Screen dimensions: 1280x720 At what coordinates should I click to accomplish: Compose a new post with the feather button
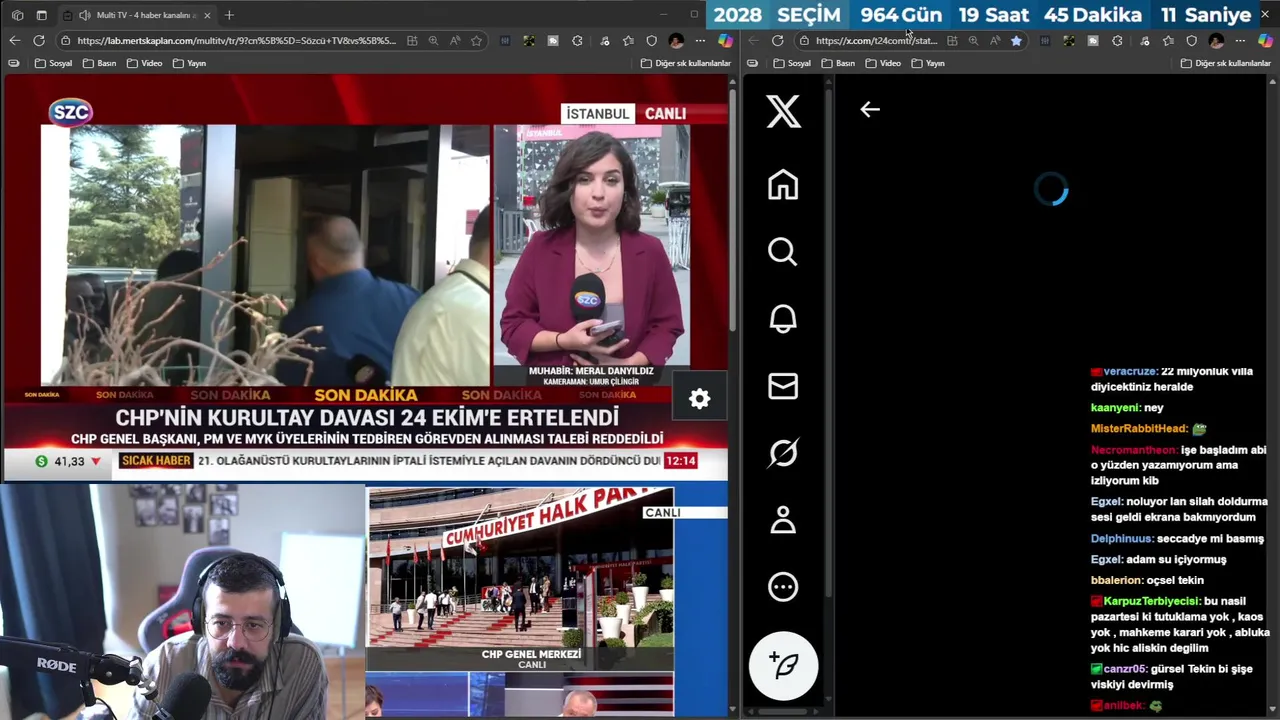[x=783, y=665]
